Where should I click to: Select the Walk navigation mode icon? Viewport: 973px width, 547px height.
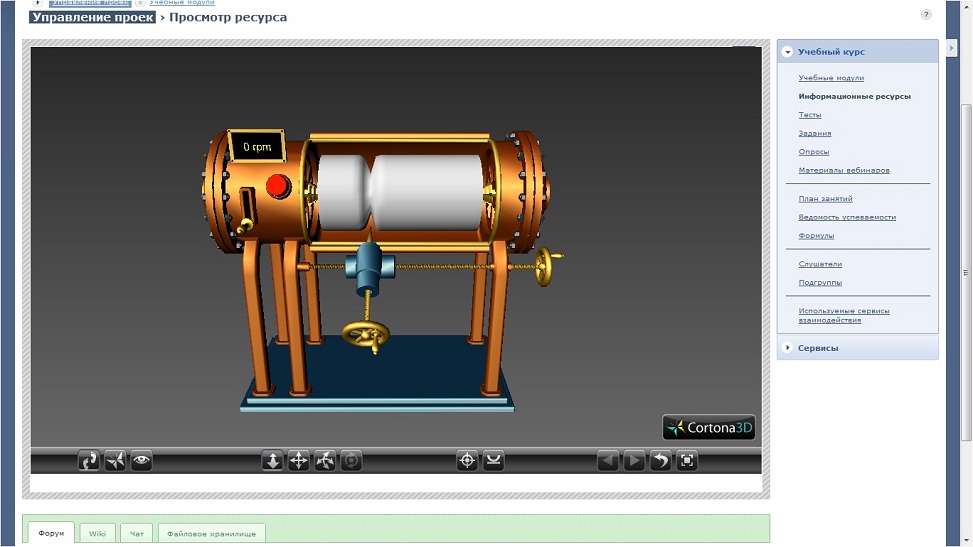click(x=89, y=461)
